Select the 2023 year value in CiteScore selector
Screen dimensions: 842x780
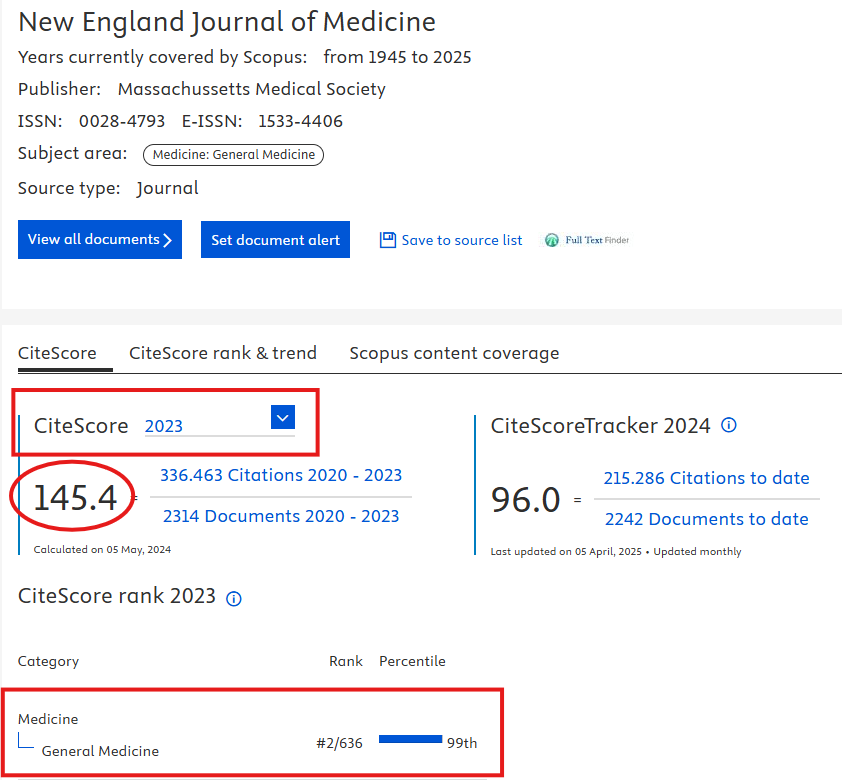click(164, 426)
